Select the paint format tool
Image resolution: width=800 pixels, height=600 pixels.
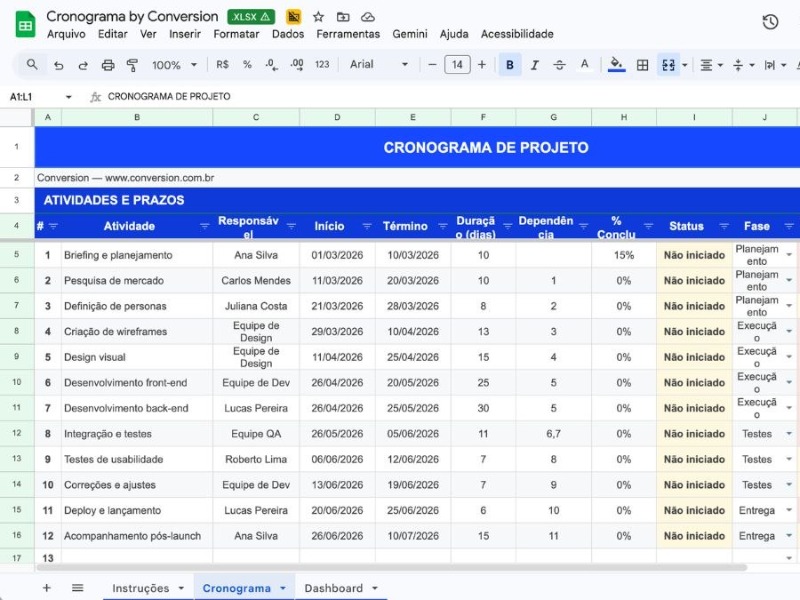[132, 65]
